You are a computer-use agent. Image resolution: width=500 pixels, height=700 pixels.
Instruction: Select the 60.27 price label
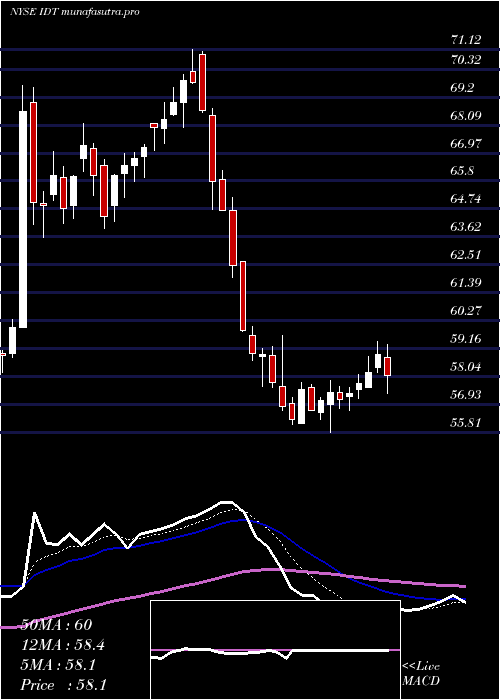click(466, 311)
